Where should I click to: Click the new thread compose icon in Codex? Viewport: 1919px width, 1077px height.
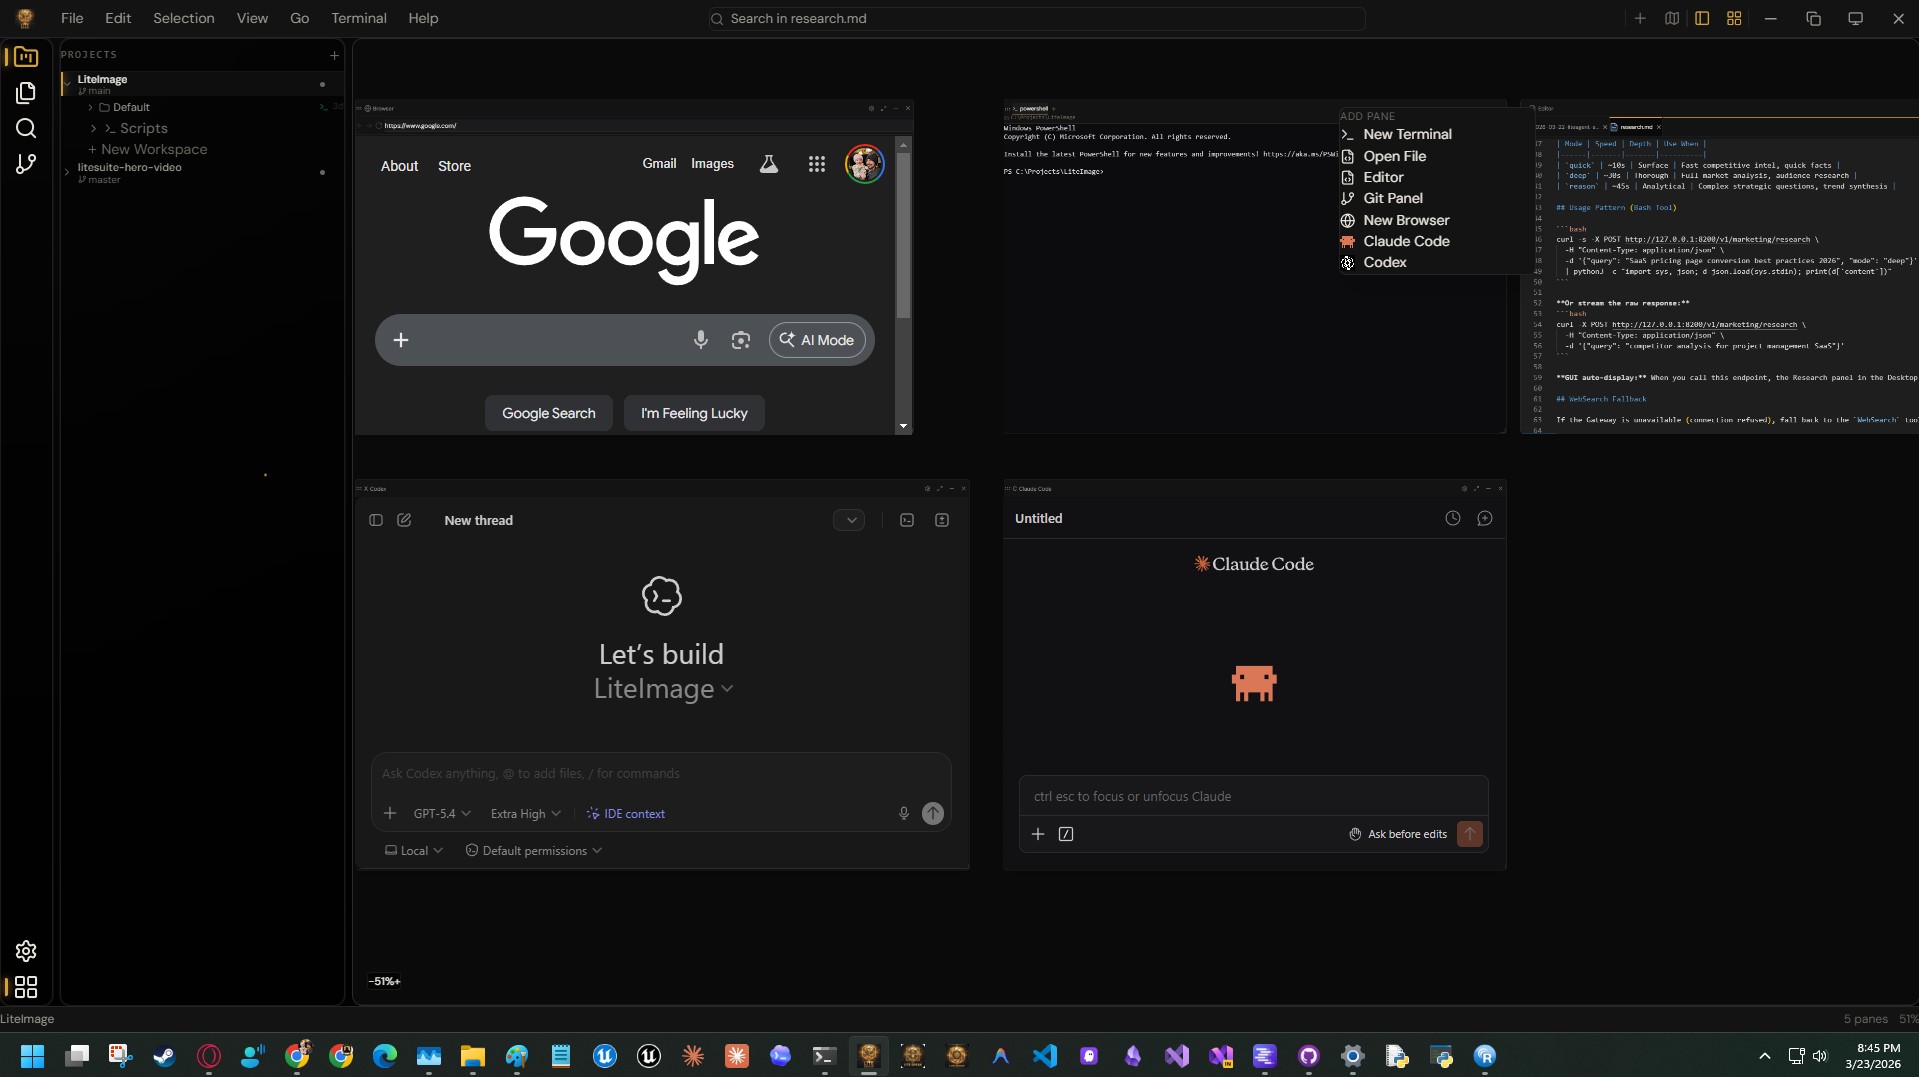(x=404, y=520)
